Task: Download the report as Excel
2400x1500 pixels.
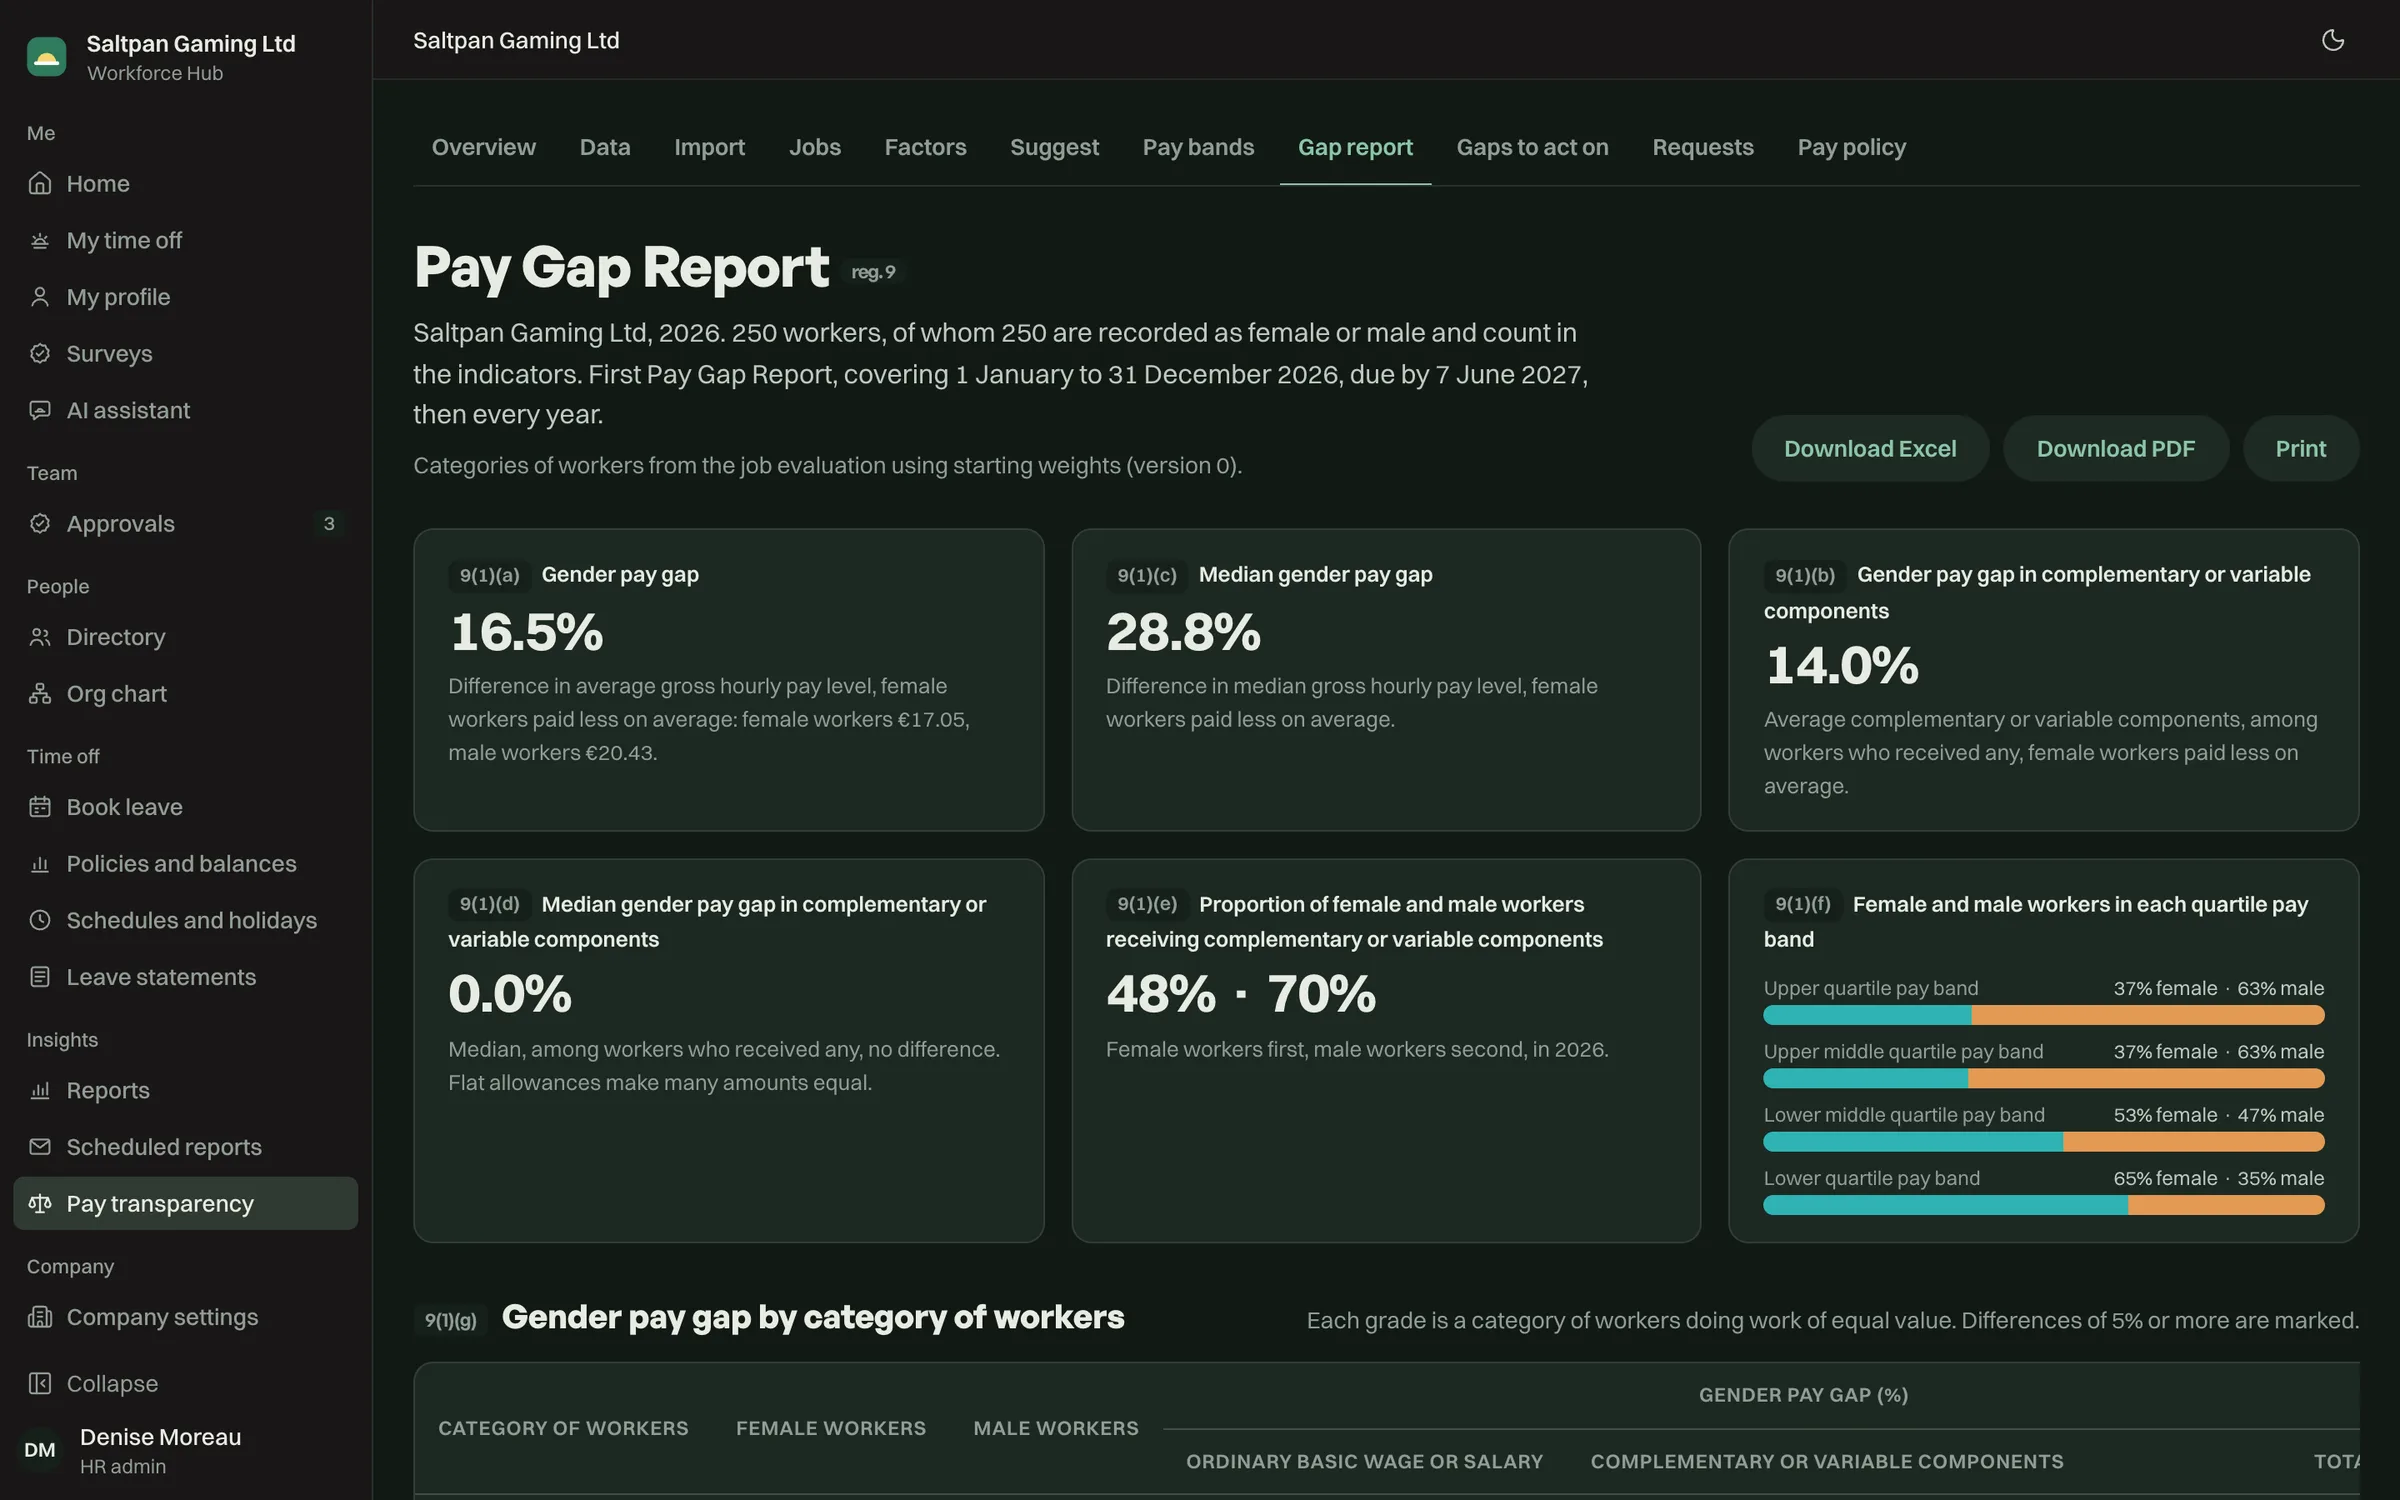Action: pyautogui.click(x=1870, y=448)
